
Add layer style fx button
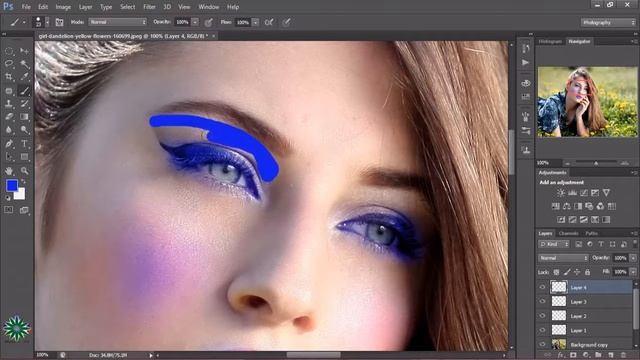(560, 356)
